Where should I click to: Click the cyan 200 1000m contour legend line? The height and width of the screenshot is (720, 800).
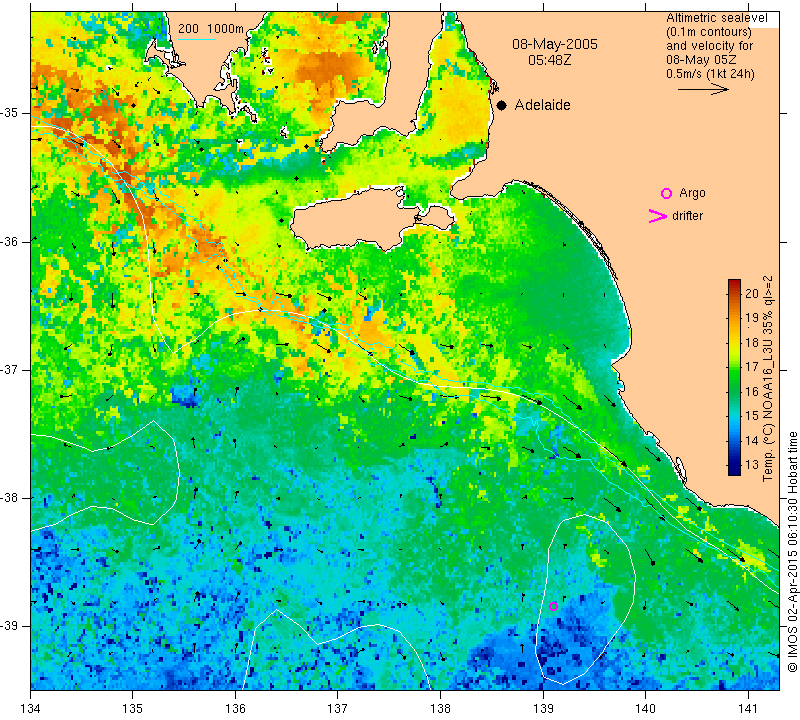[x=197, y=39]
